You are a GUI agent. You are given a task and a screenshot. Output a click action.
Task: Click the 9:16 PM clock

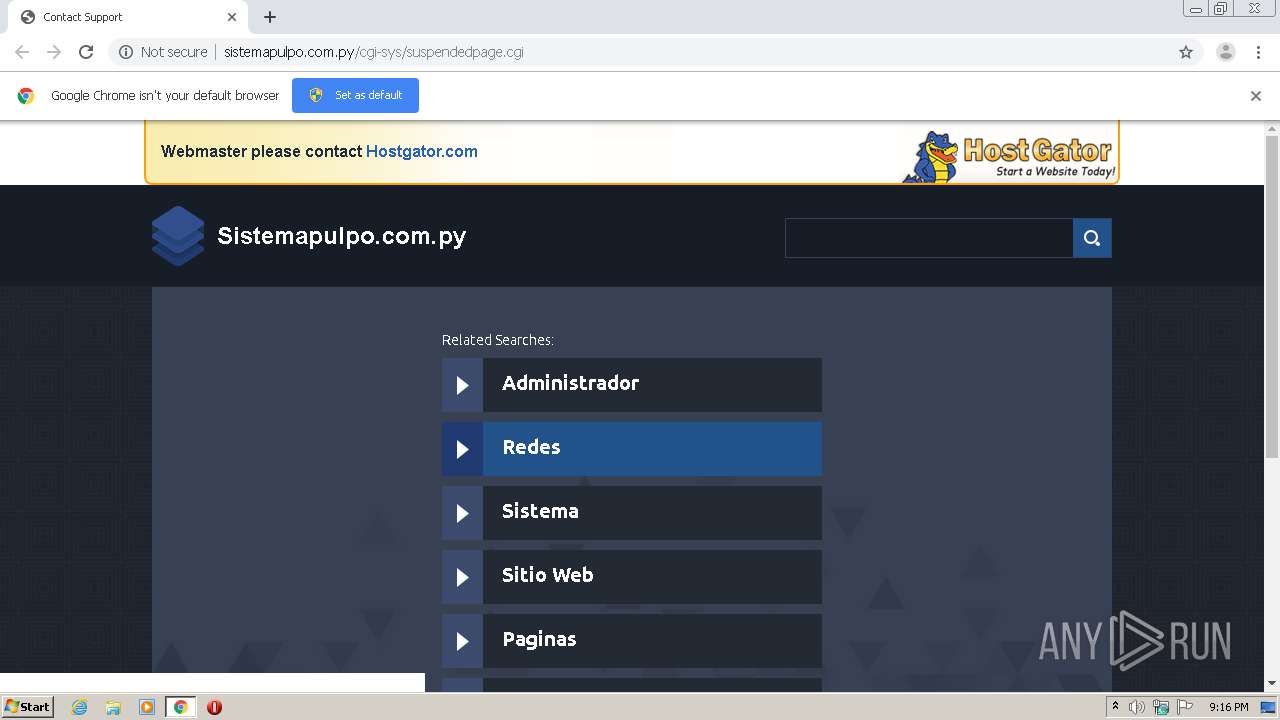click(x=1228, y=707)
